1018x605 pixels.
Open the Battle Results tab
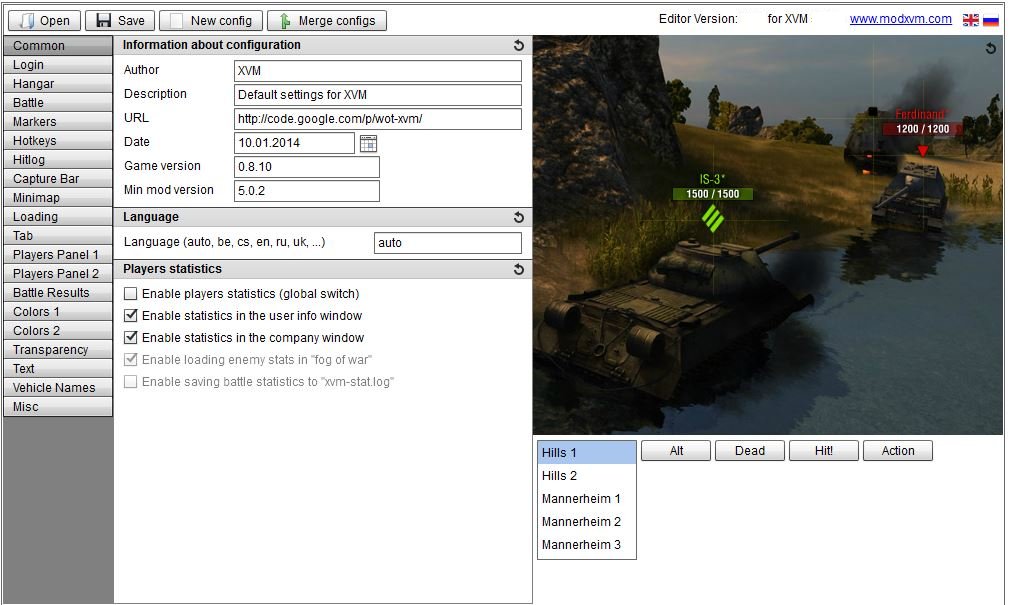click(58, 293)
